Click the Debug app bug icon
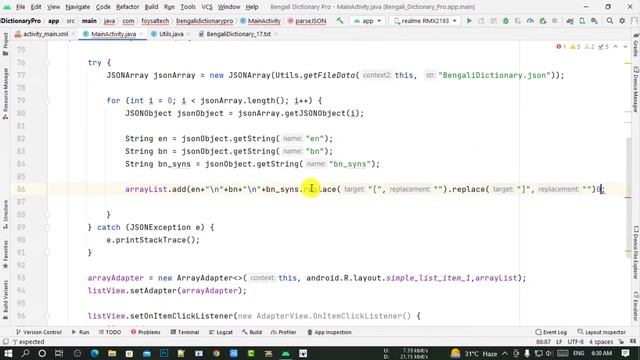This screenshot has width=640, height=360. coord(505,20)
